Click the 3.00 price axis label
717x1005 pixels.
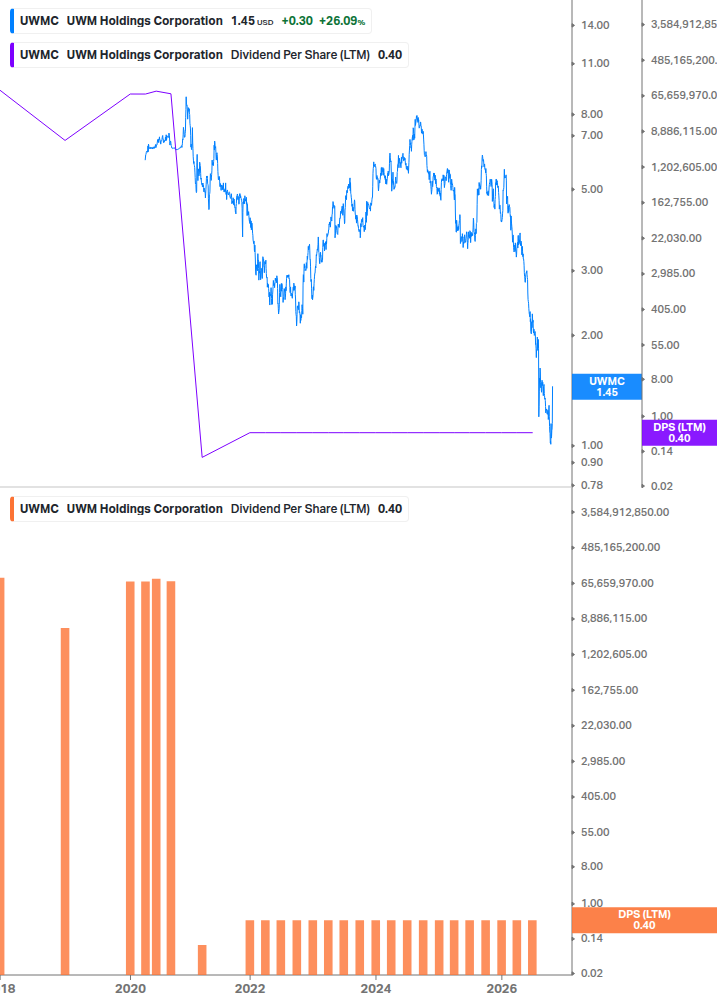point(592,270)
